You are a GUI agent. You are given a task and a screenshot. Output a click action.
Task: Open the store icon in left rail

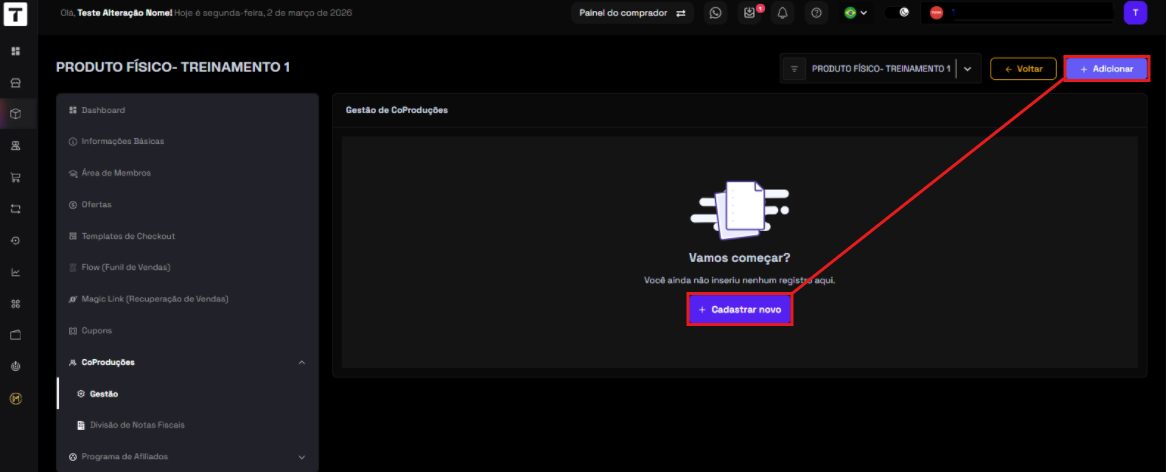click(16, 82)
